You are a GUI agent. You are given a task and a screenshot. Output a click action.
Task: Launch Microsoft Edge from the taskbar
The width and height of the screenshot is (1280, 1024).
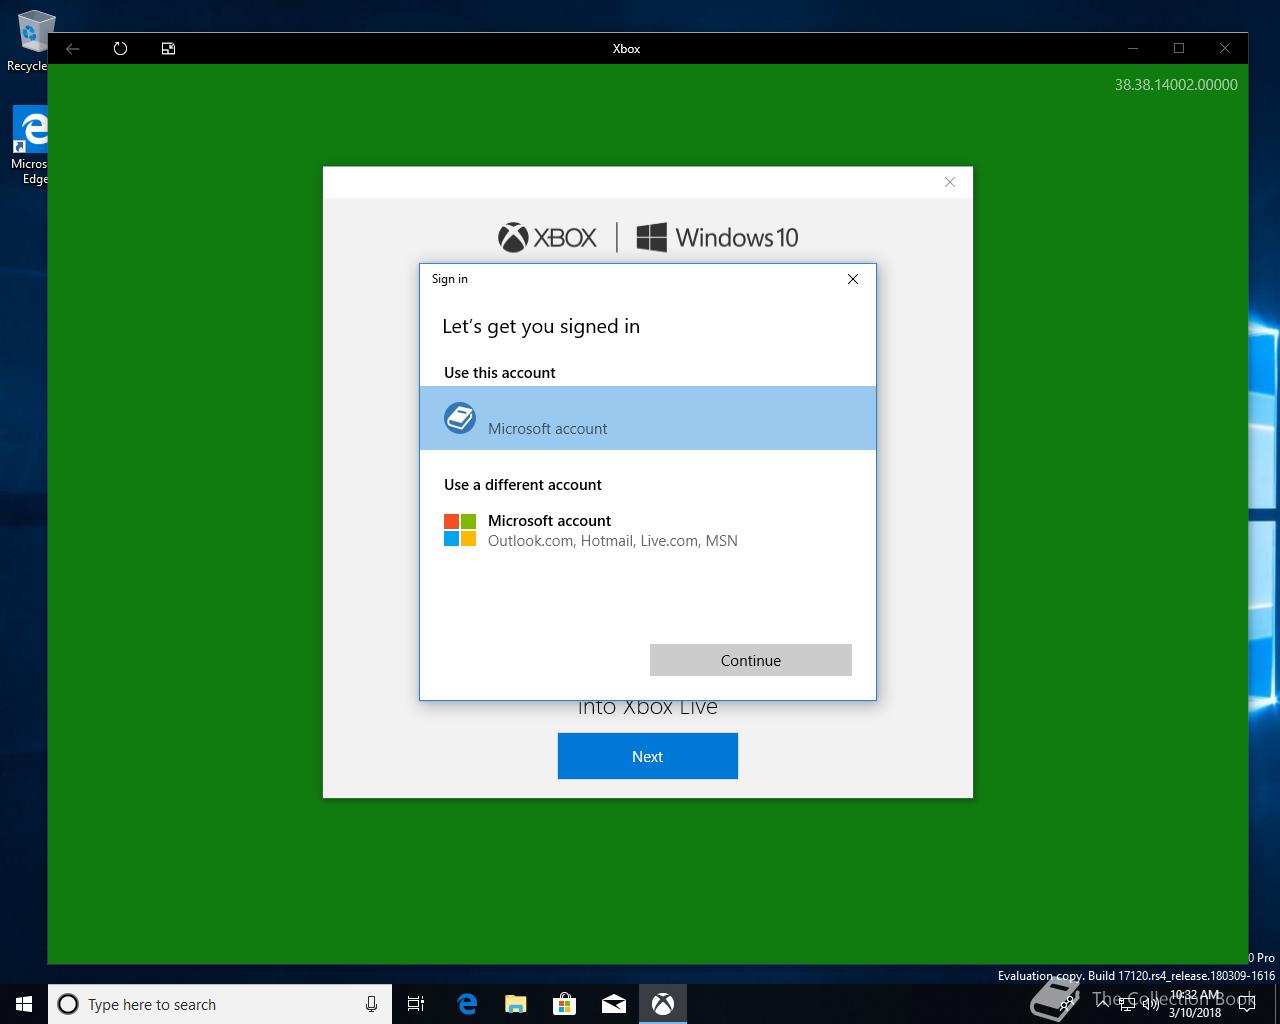coord(467,1004)
